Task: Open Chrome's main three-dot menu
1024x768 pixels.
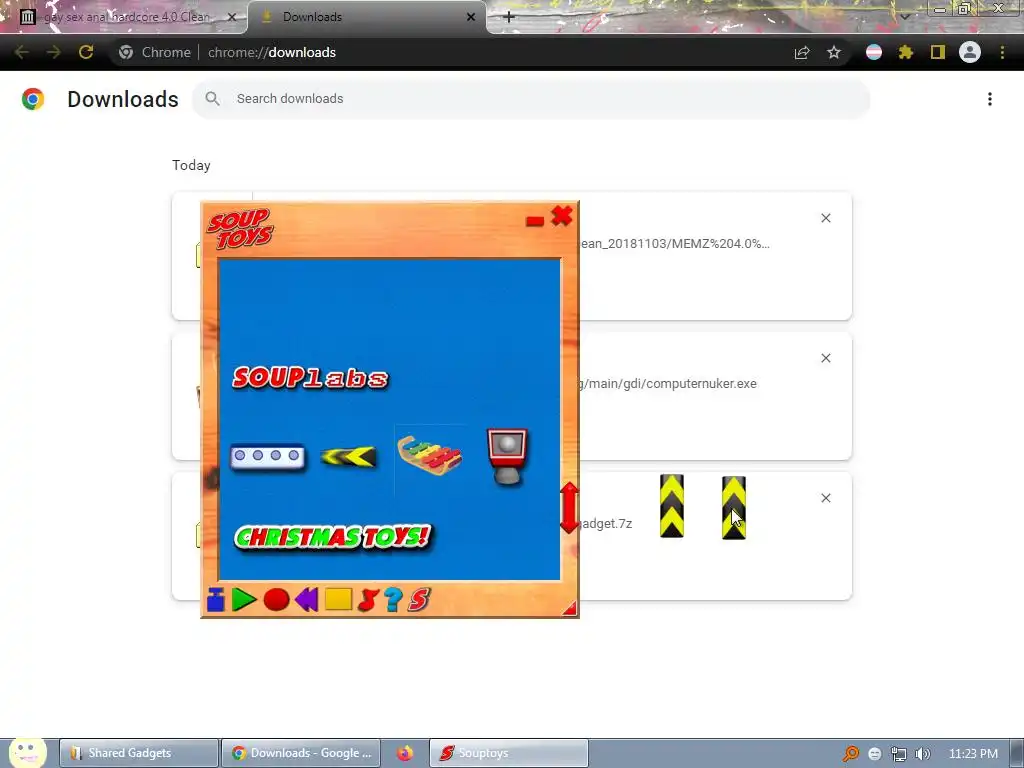Action: [1002, 52]
